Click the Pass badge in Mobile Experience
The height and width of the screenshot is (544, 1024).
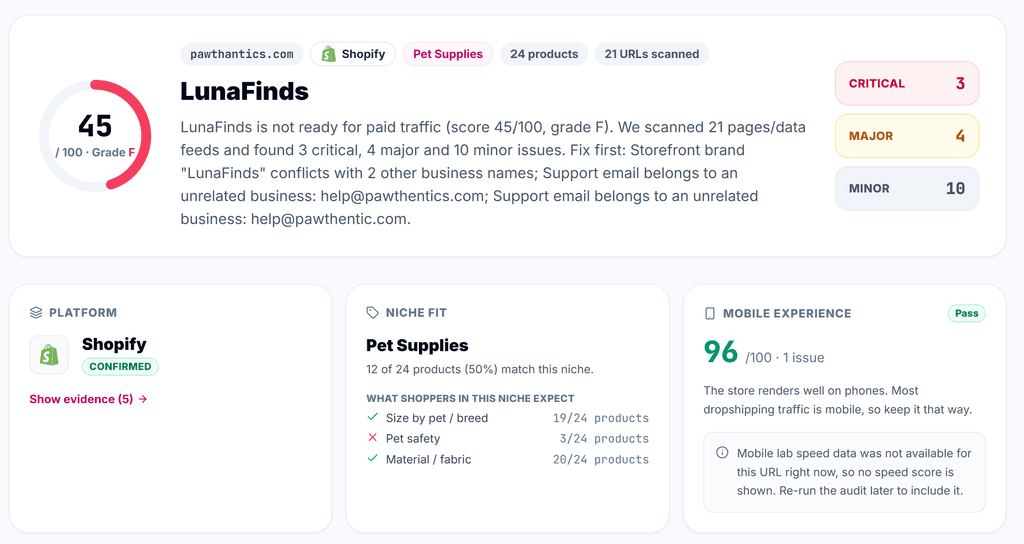pos(967,313)
